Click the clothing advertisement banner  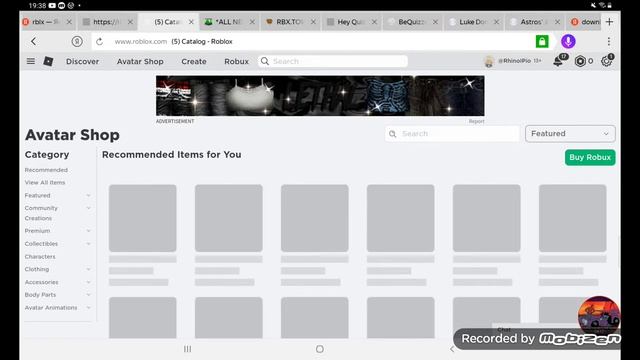point(320,96)
